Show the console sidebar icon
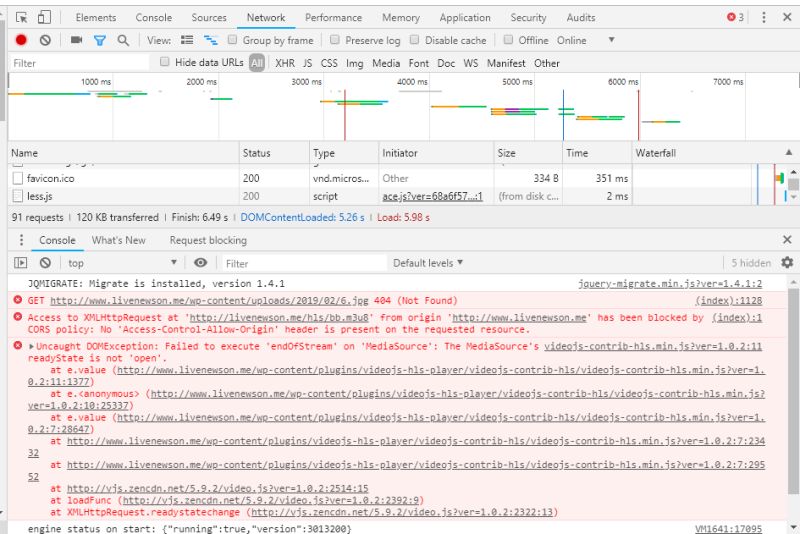 tap(21, 263)
